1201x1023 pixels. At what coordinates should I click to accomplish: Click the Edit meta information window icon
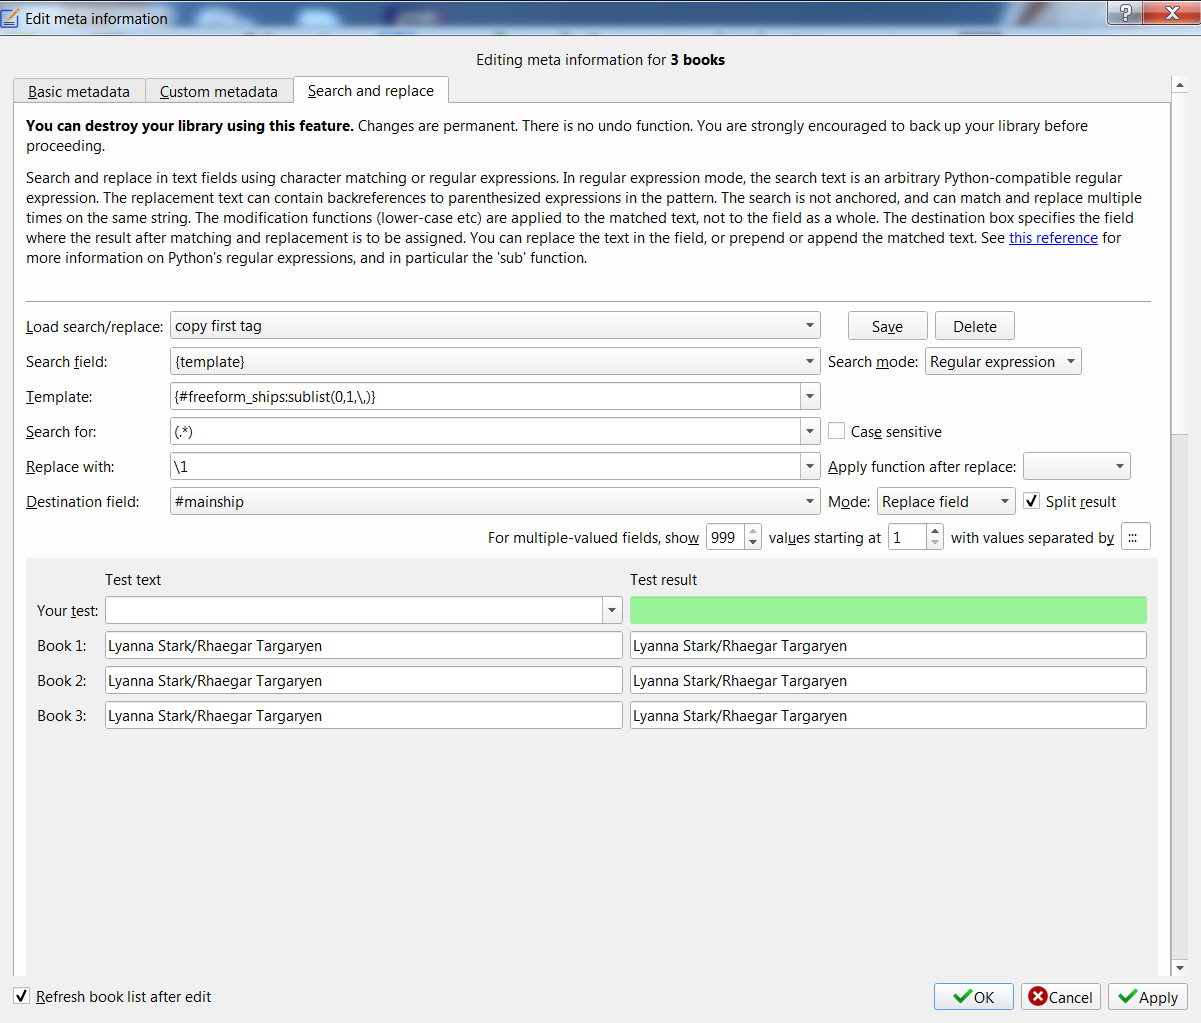point(11,17)
